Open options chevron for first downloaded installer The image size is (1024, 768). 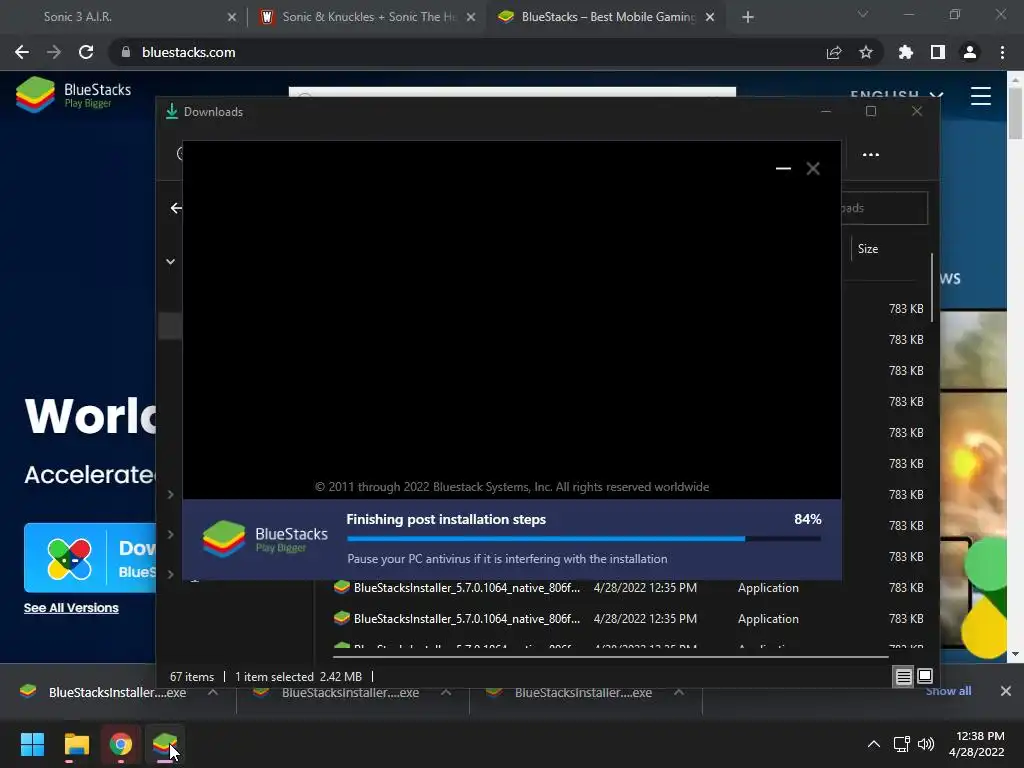coord(213,692)
